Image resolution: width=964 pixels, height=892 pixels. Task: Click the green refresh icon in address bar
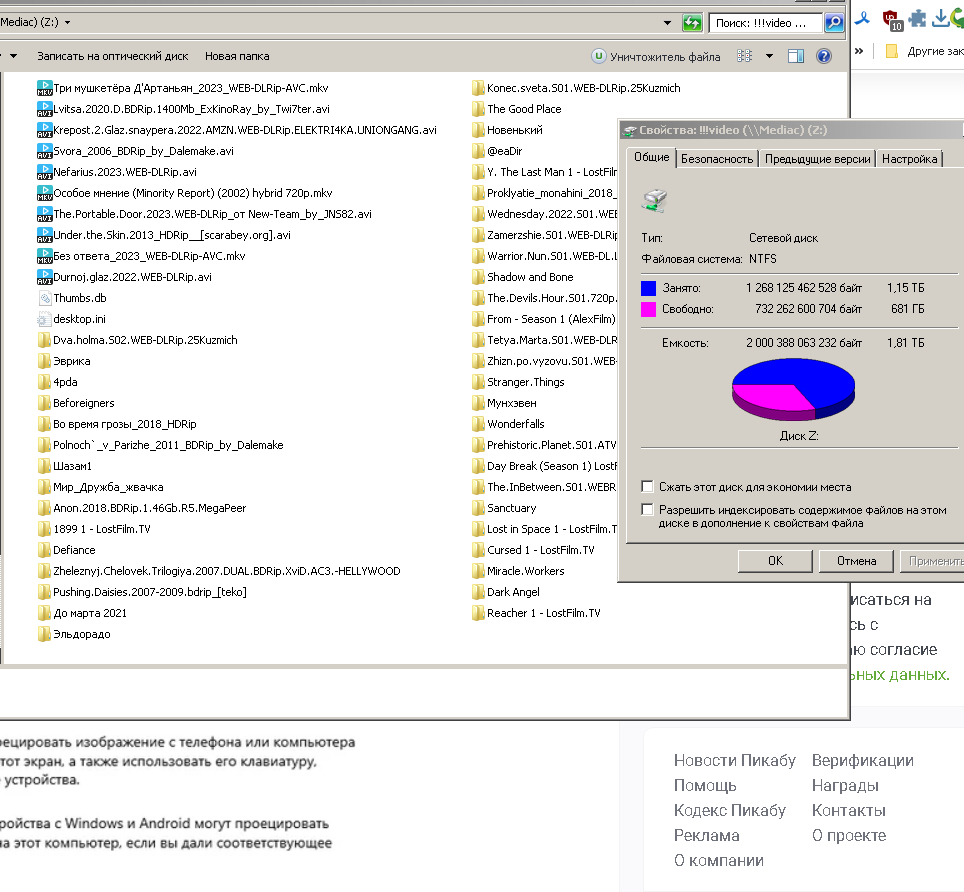pos(691,22)
